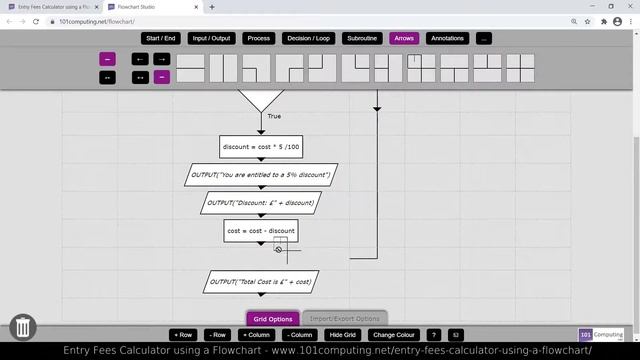Bookmark this page with the star
This screenshot has height=360, width=640.
(587, 22)
